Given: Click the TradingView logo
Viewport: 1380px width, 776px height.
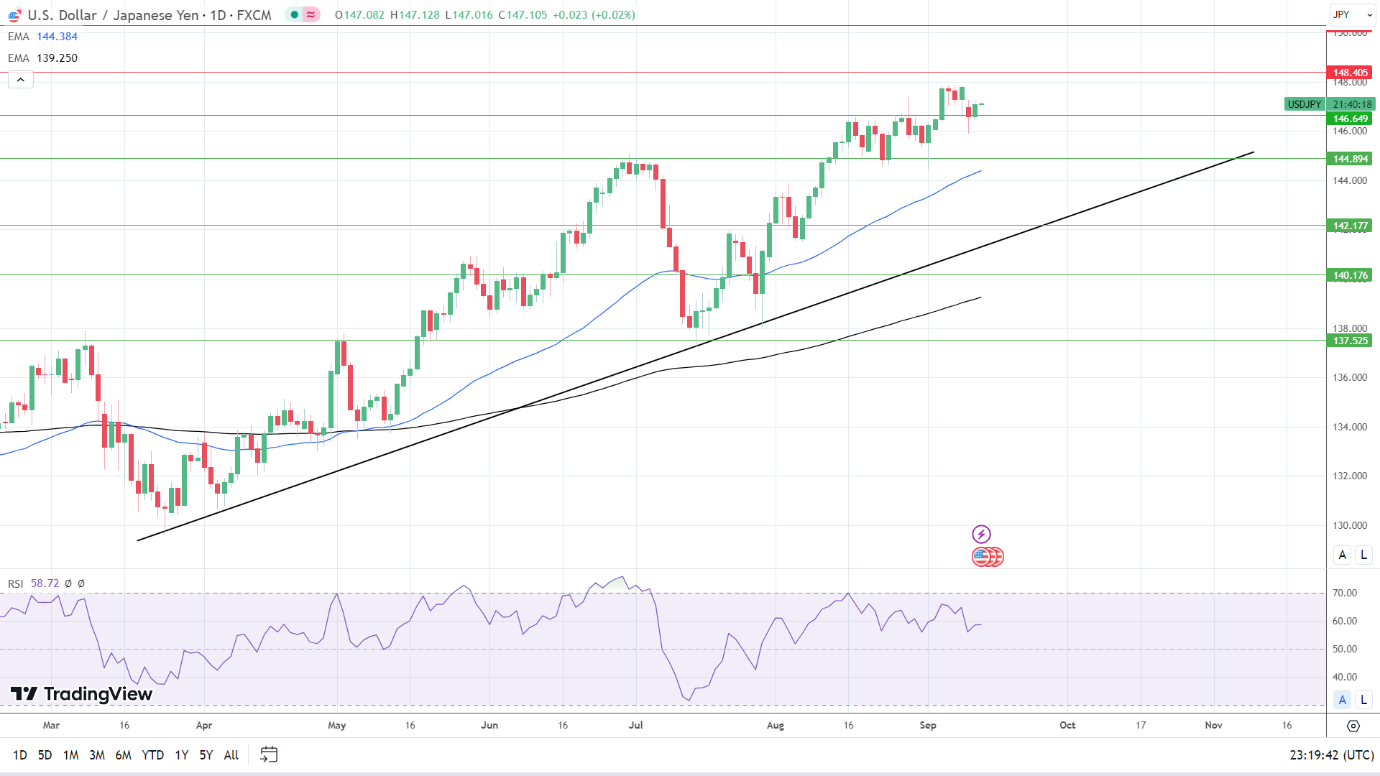Looking at the screenshot, I should (82, 694).
